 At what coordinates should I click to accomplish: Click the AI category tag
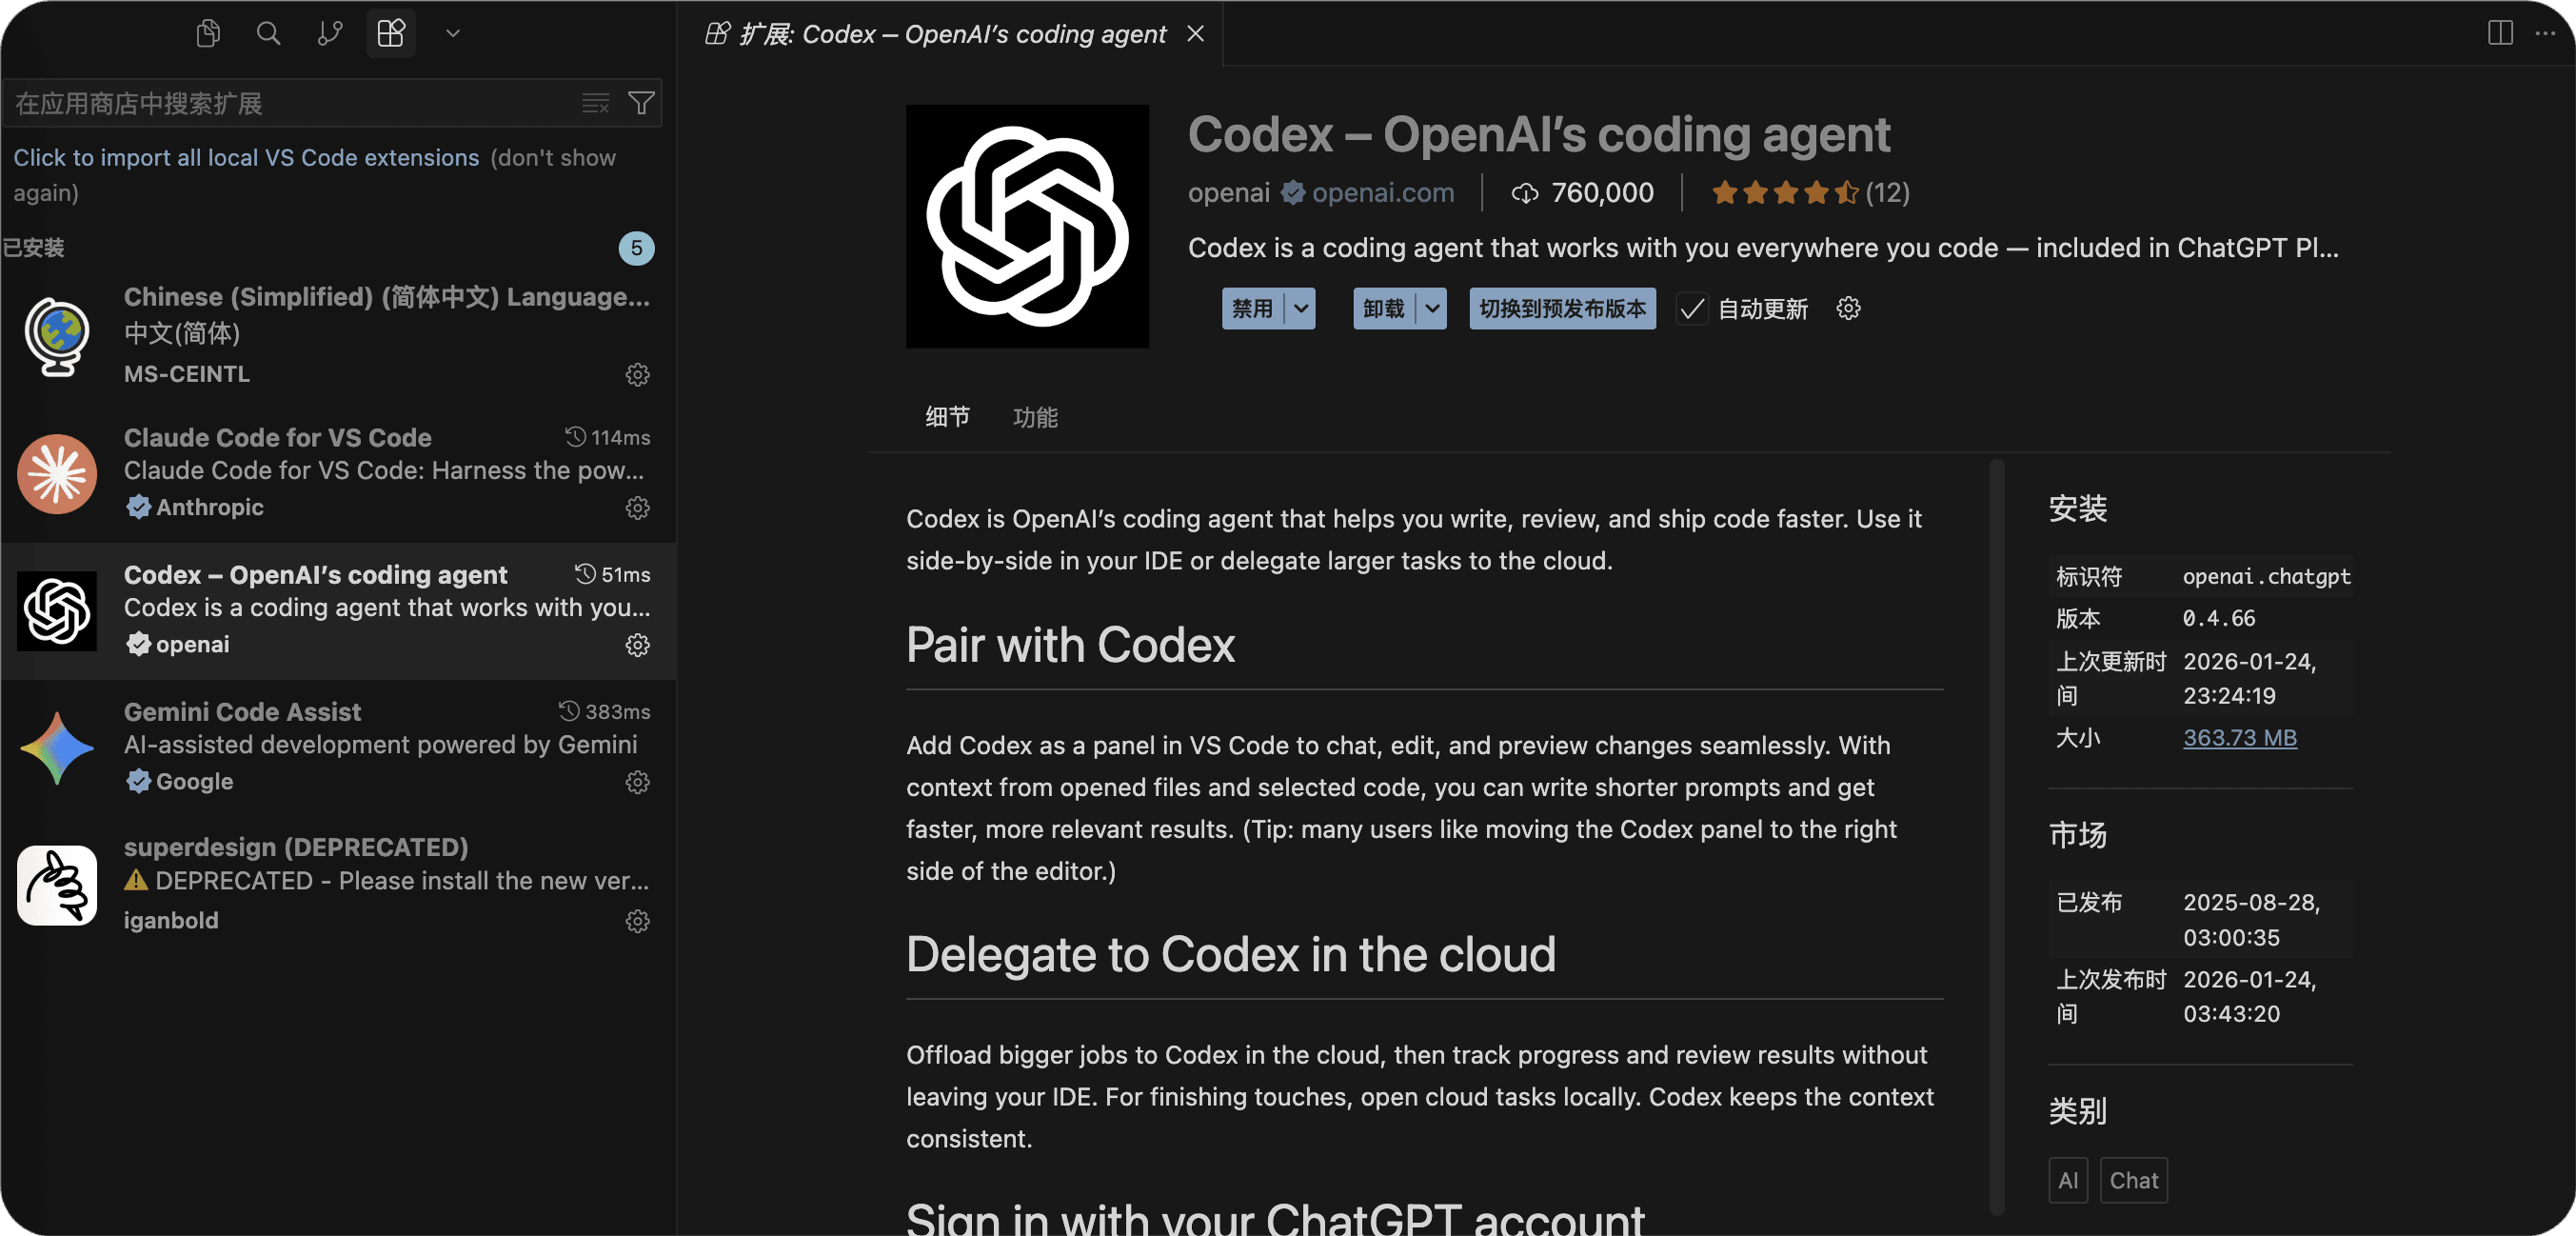click(x=2068, y=1180)
